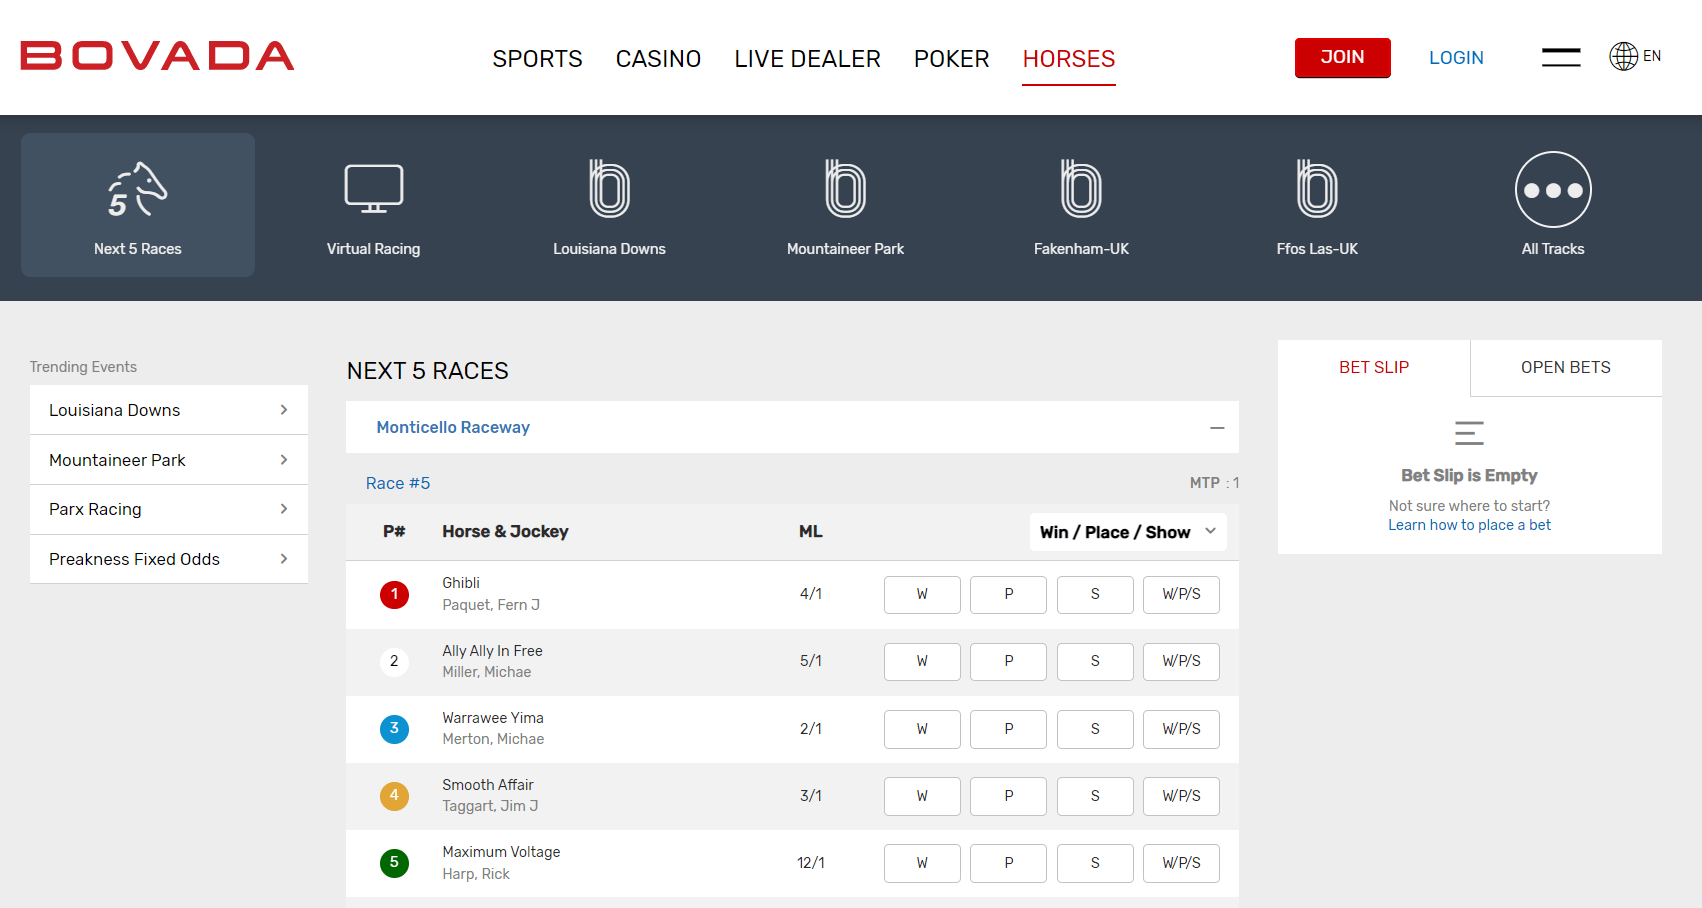Click the horse name Ghibli

point(461,583)
